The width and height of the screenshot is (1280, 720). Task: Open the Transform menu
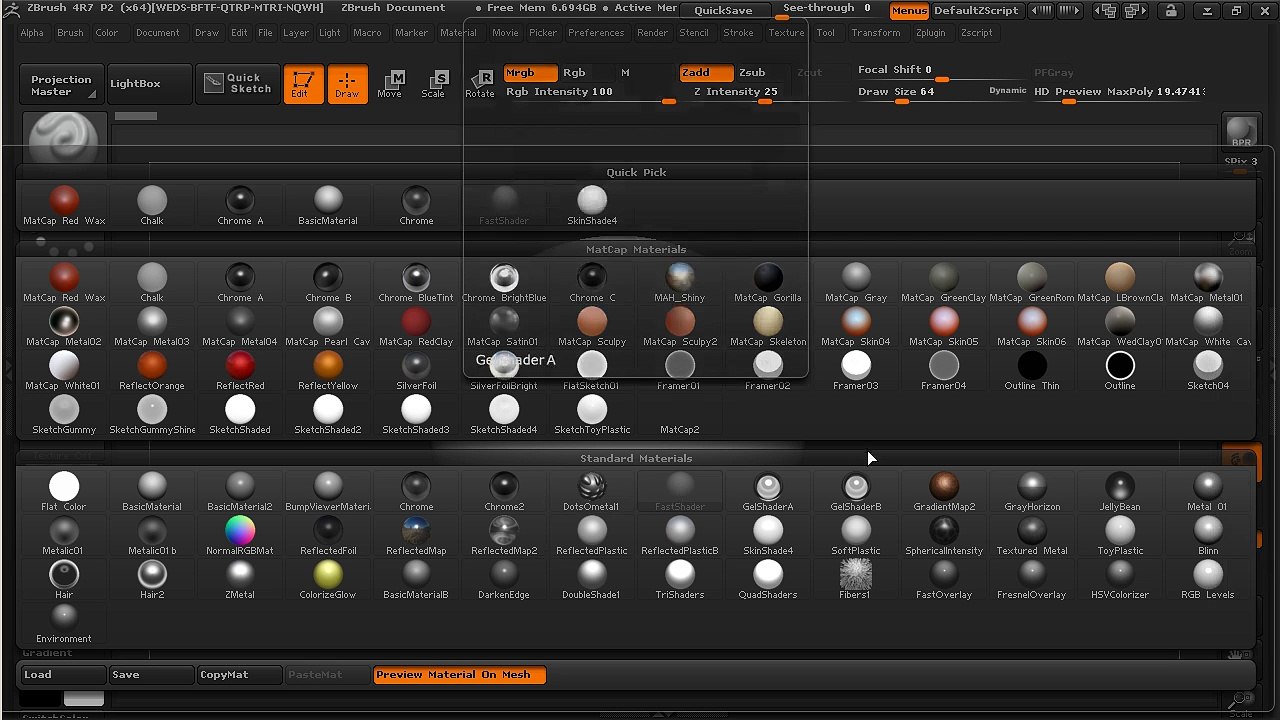876,33
